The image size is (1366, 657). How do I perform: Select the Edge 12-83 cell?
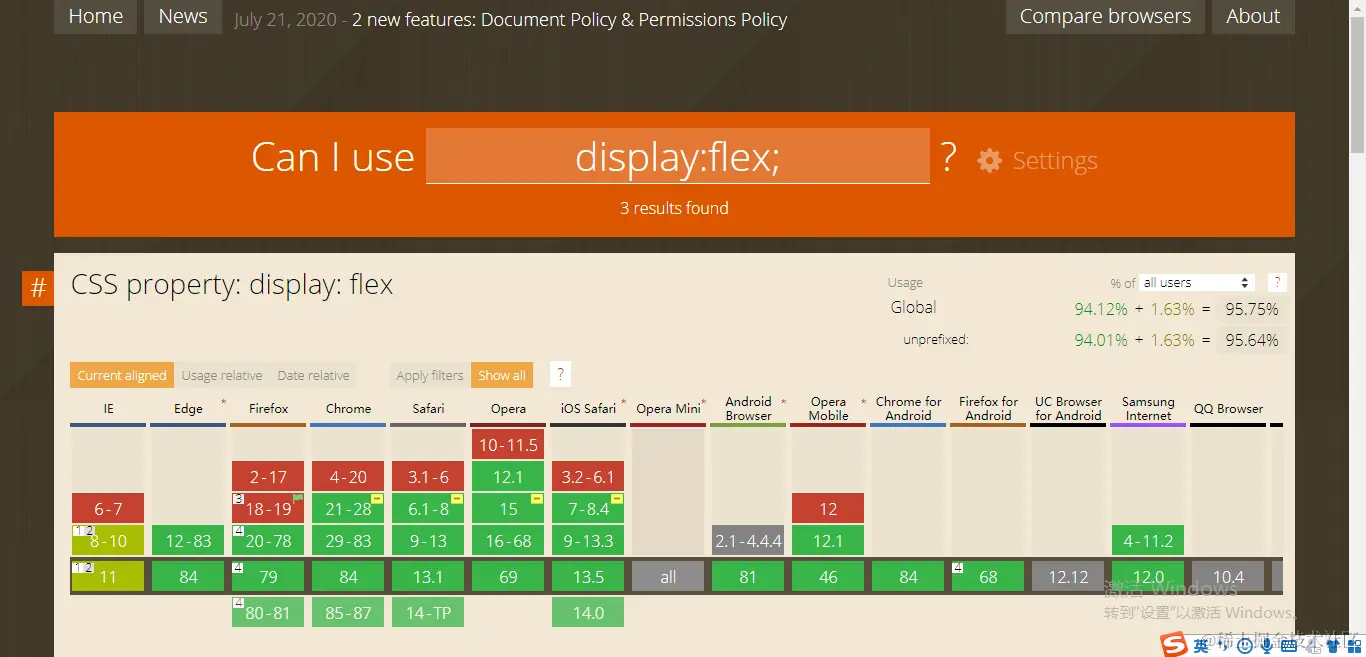(x=188, y=540)
